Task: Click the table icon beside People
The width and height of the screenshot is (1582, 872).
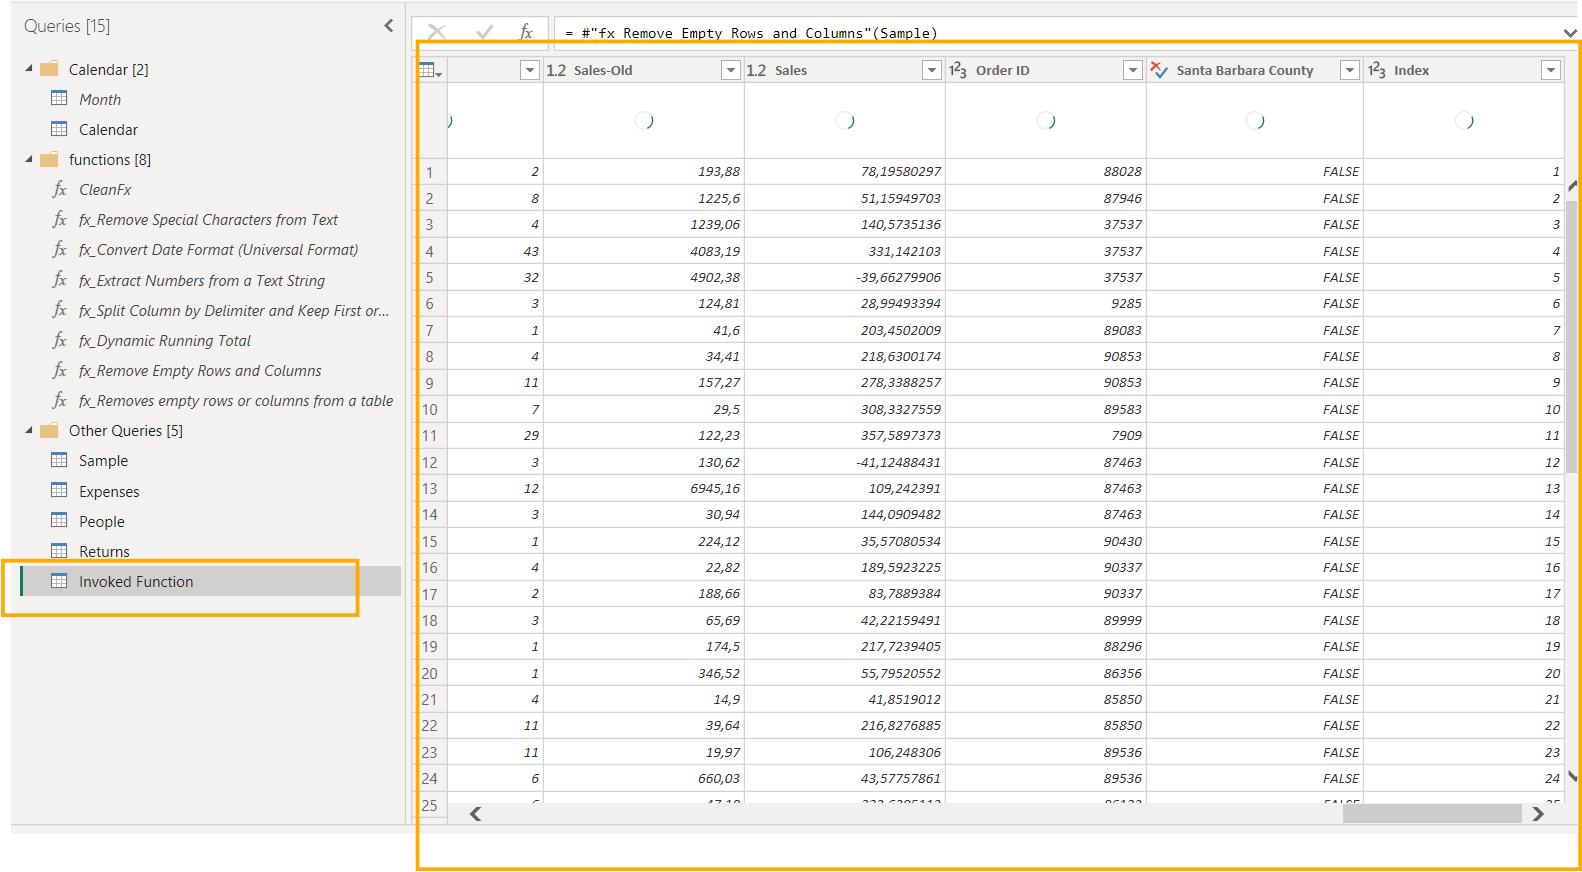Action: pyautogui.click(x=59, y=521)
